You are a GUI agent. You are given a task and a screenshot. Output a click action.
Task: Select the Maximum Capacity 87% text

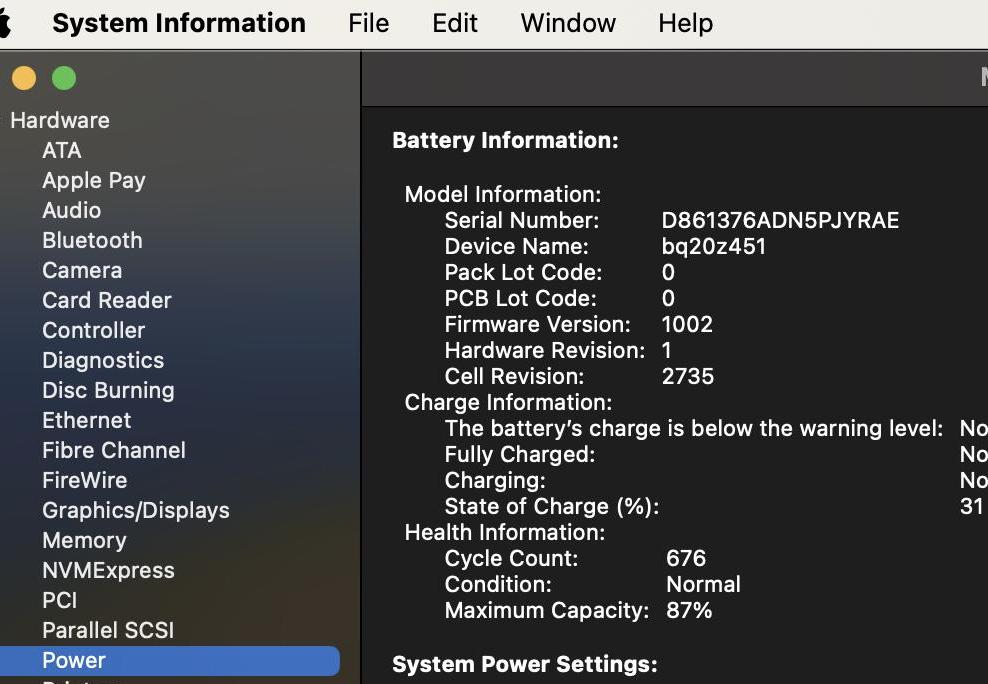689,610
